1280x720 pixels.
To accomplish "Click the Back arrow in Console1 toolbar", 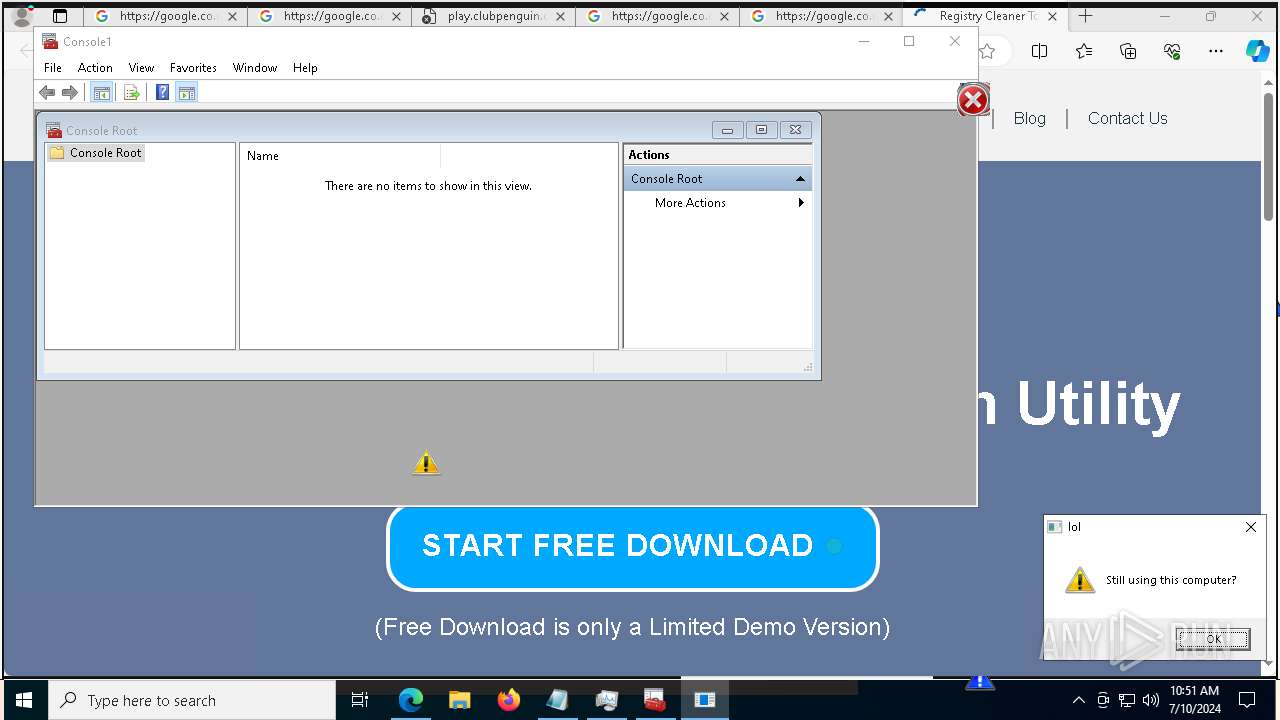I will tap(47, 93).
